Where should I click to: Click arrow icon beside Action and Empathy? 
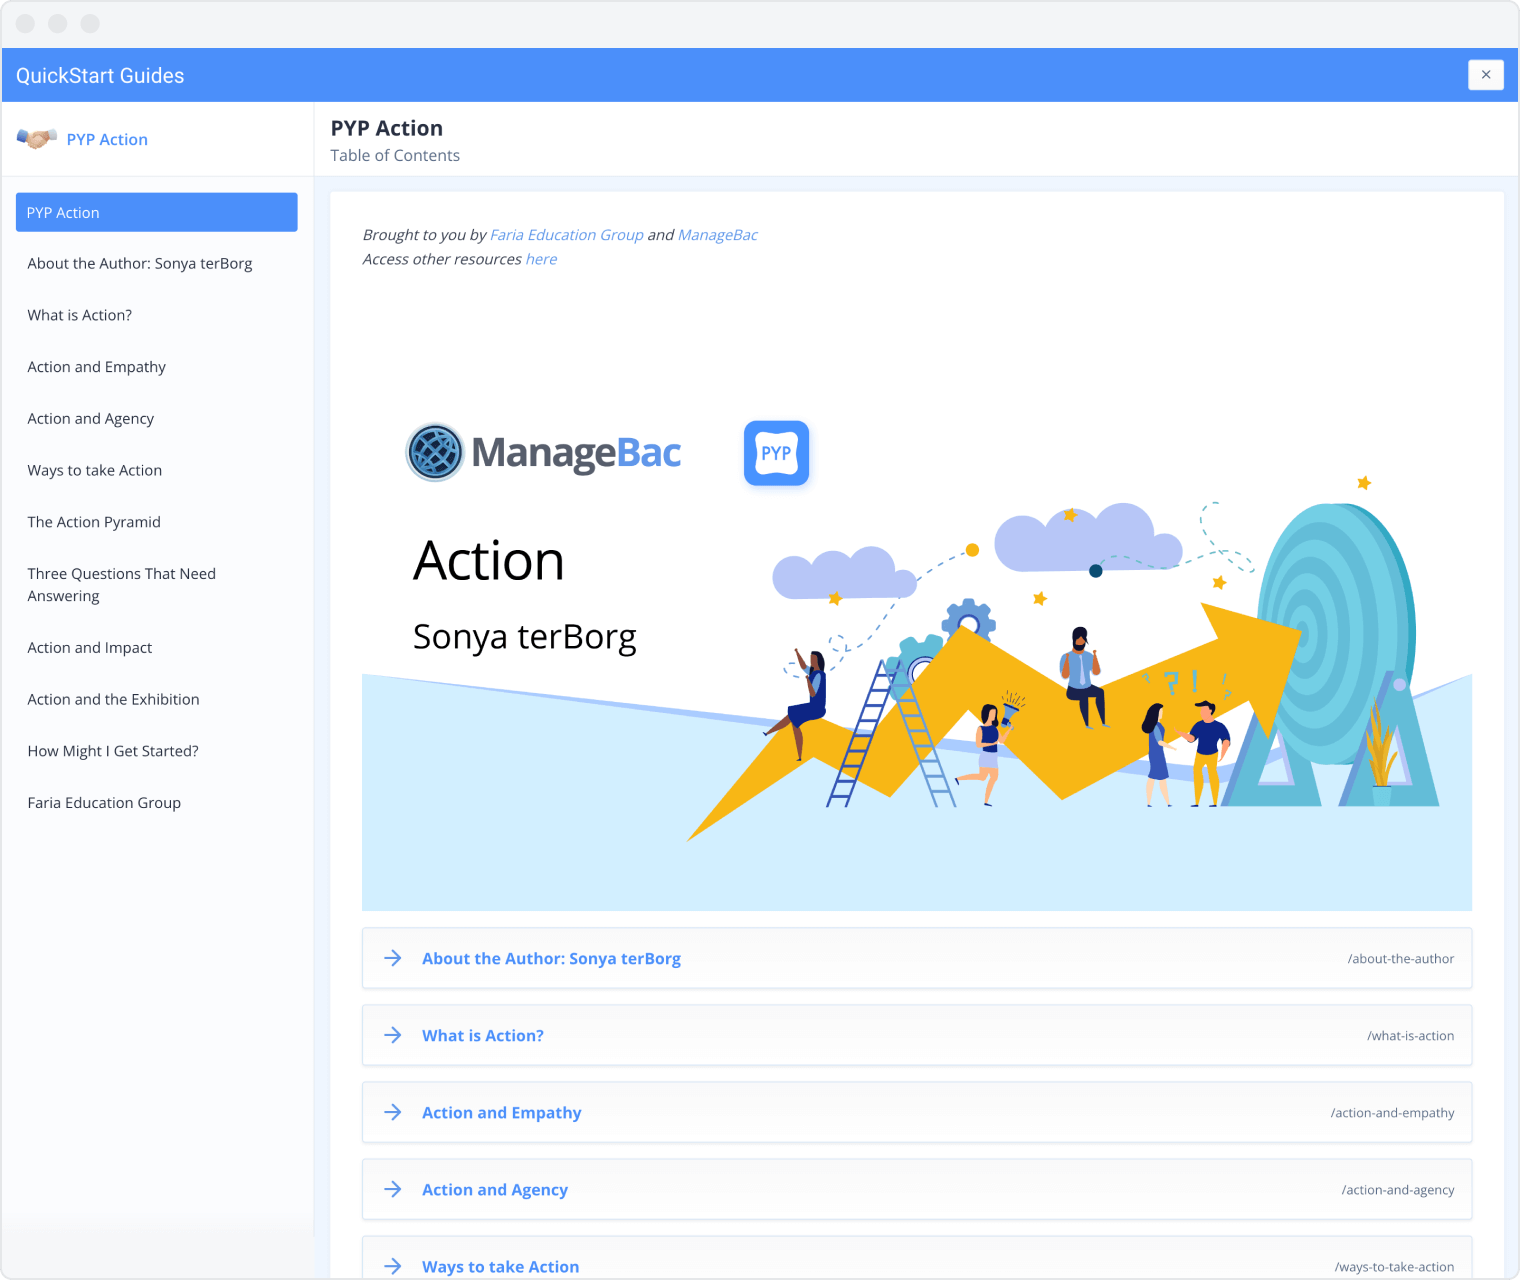tap(393, 1112)
